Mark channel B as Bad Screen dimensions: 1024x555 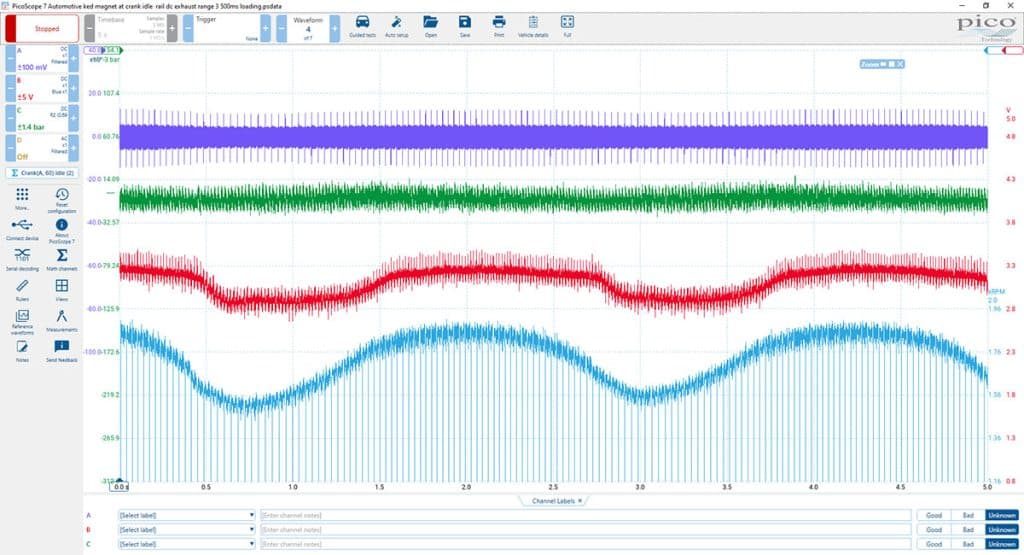968,530
